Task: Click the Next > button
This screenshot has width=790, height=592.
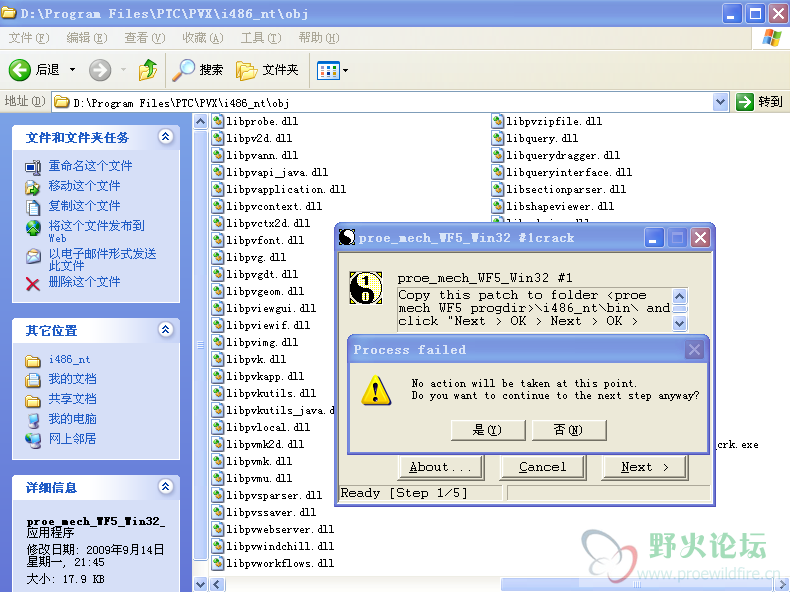Action: click(644, 467)
